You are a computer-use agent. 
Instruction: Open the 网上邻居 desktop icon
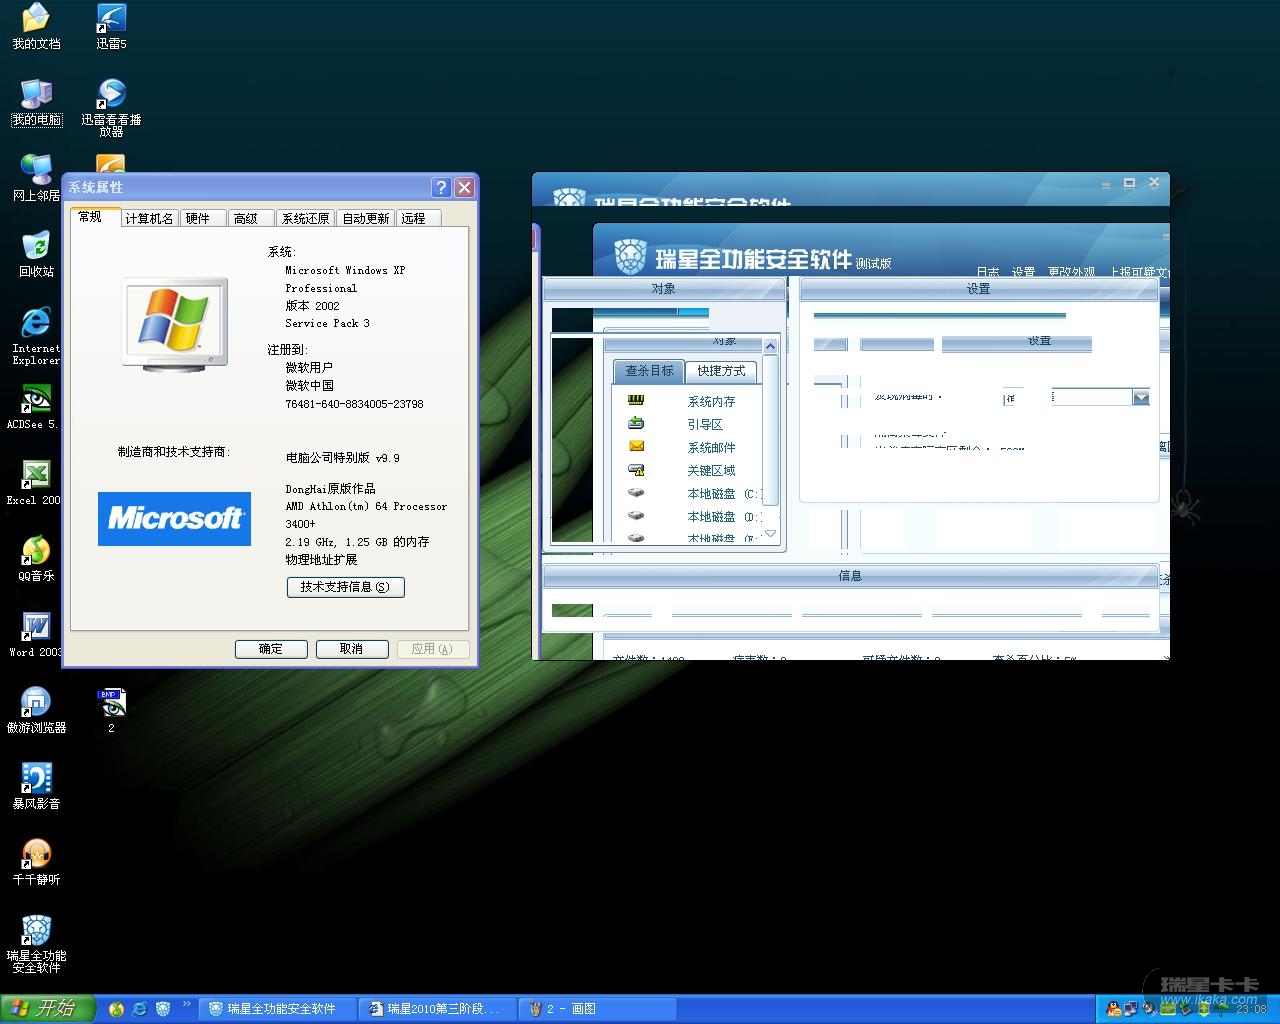[x=36, y=178]
